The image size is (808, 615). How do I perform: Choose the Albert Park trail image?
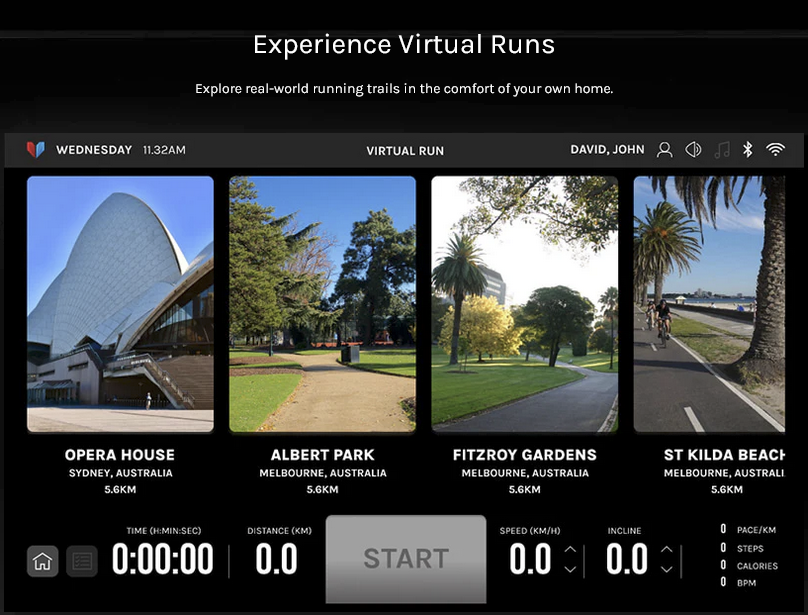pyautogui.click(x=322, y=304)
